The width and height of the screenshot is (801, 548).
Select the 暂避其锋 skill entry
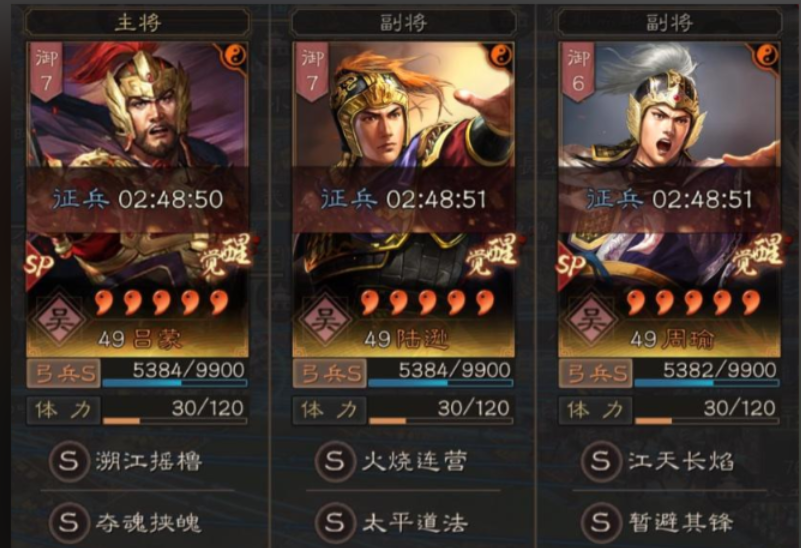657,522
